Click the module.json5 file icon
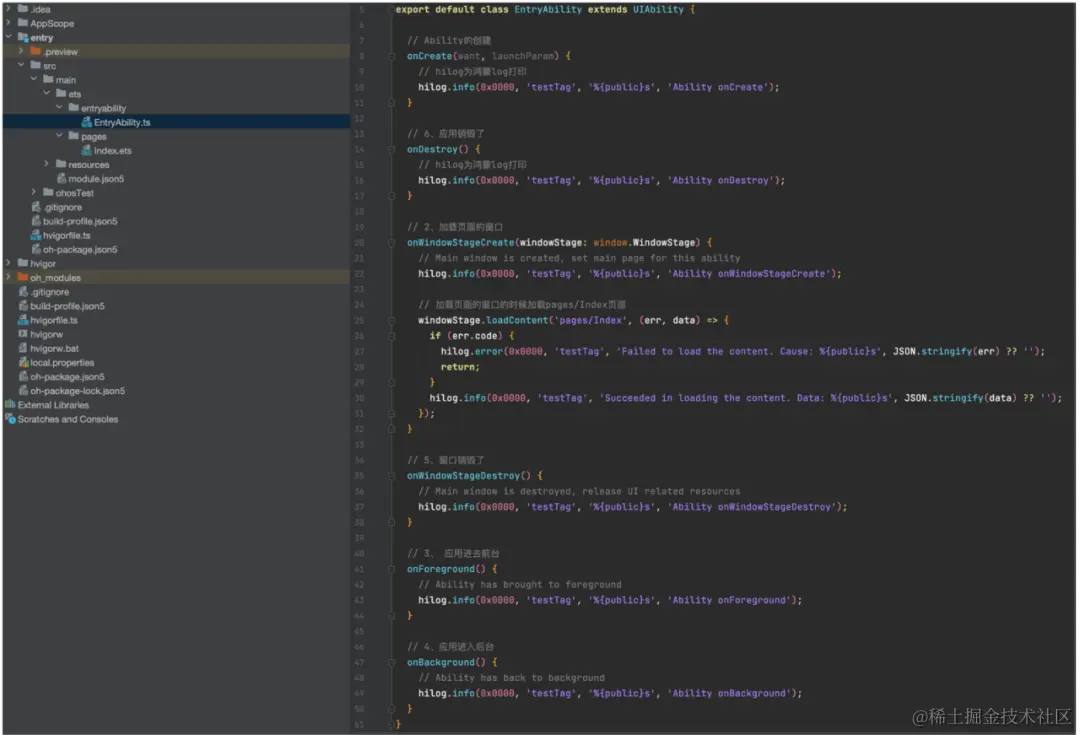Screen dimensions: 1080x735 coord(61,178)
